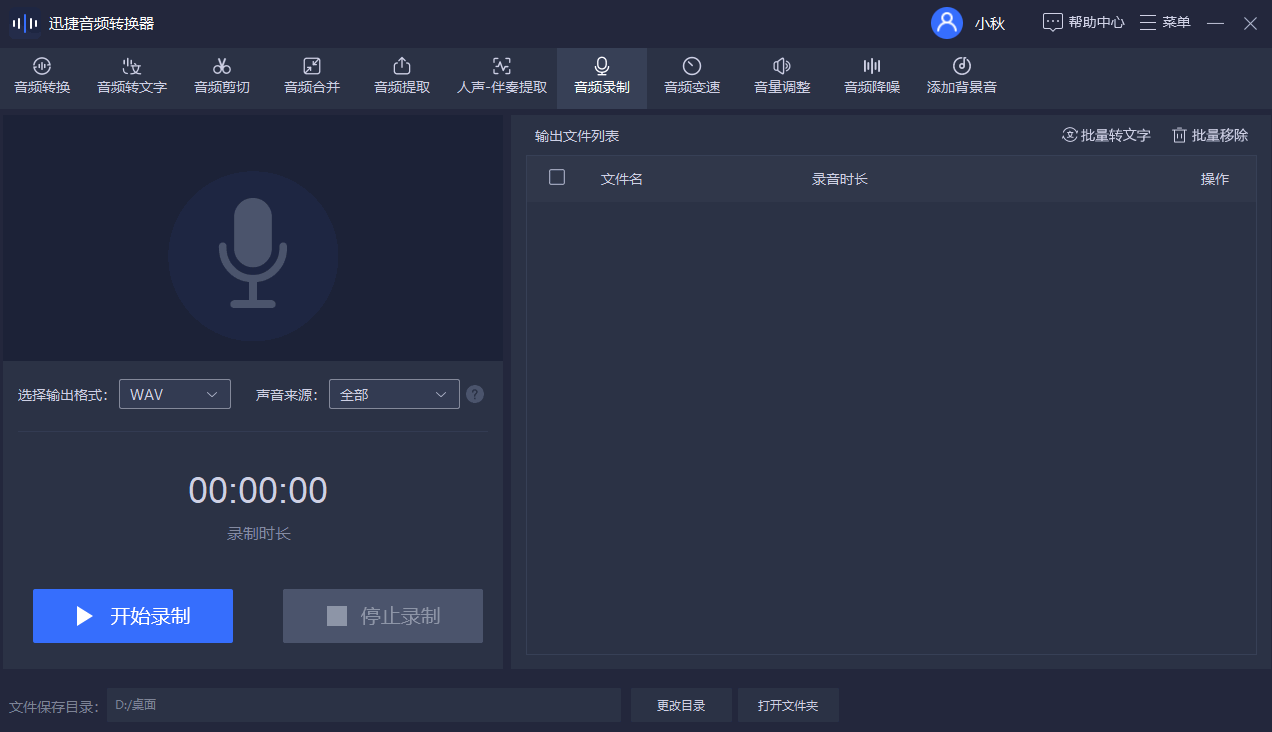Click 开始录制 to start recording

coord(132,616)
